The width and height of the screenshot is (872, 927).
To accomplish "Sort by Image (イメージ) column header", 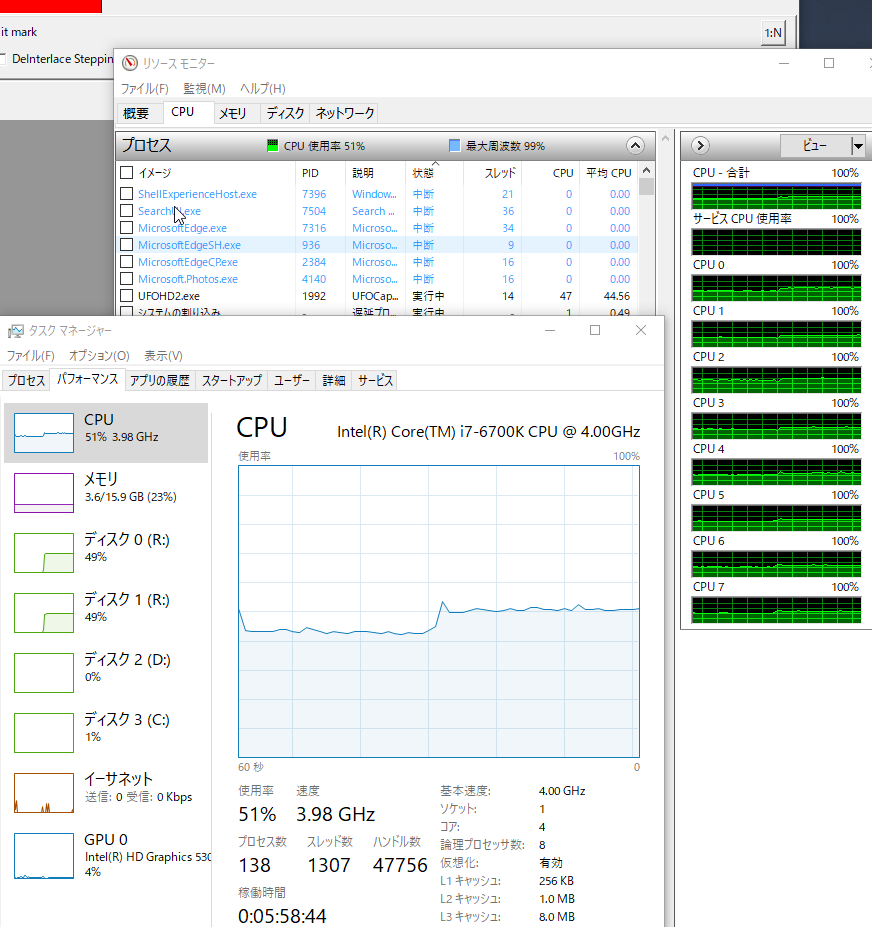I will coord(213,173).
